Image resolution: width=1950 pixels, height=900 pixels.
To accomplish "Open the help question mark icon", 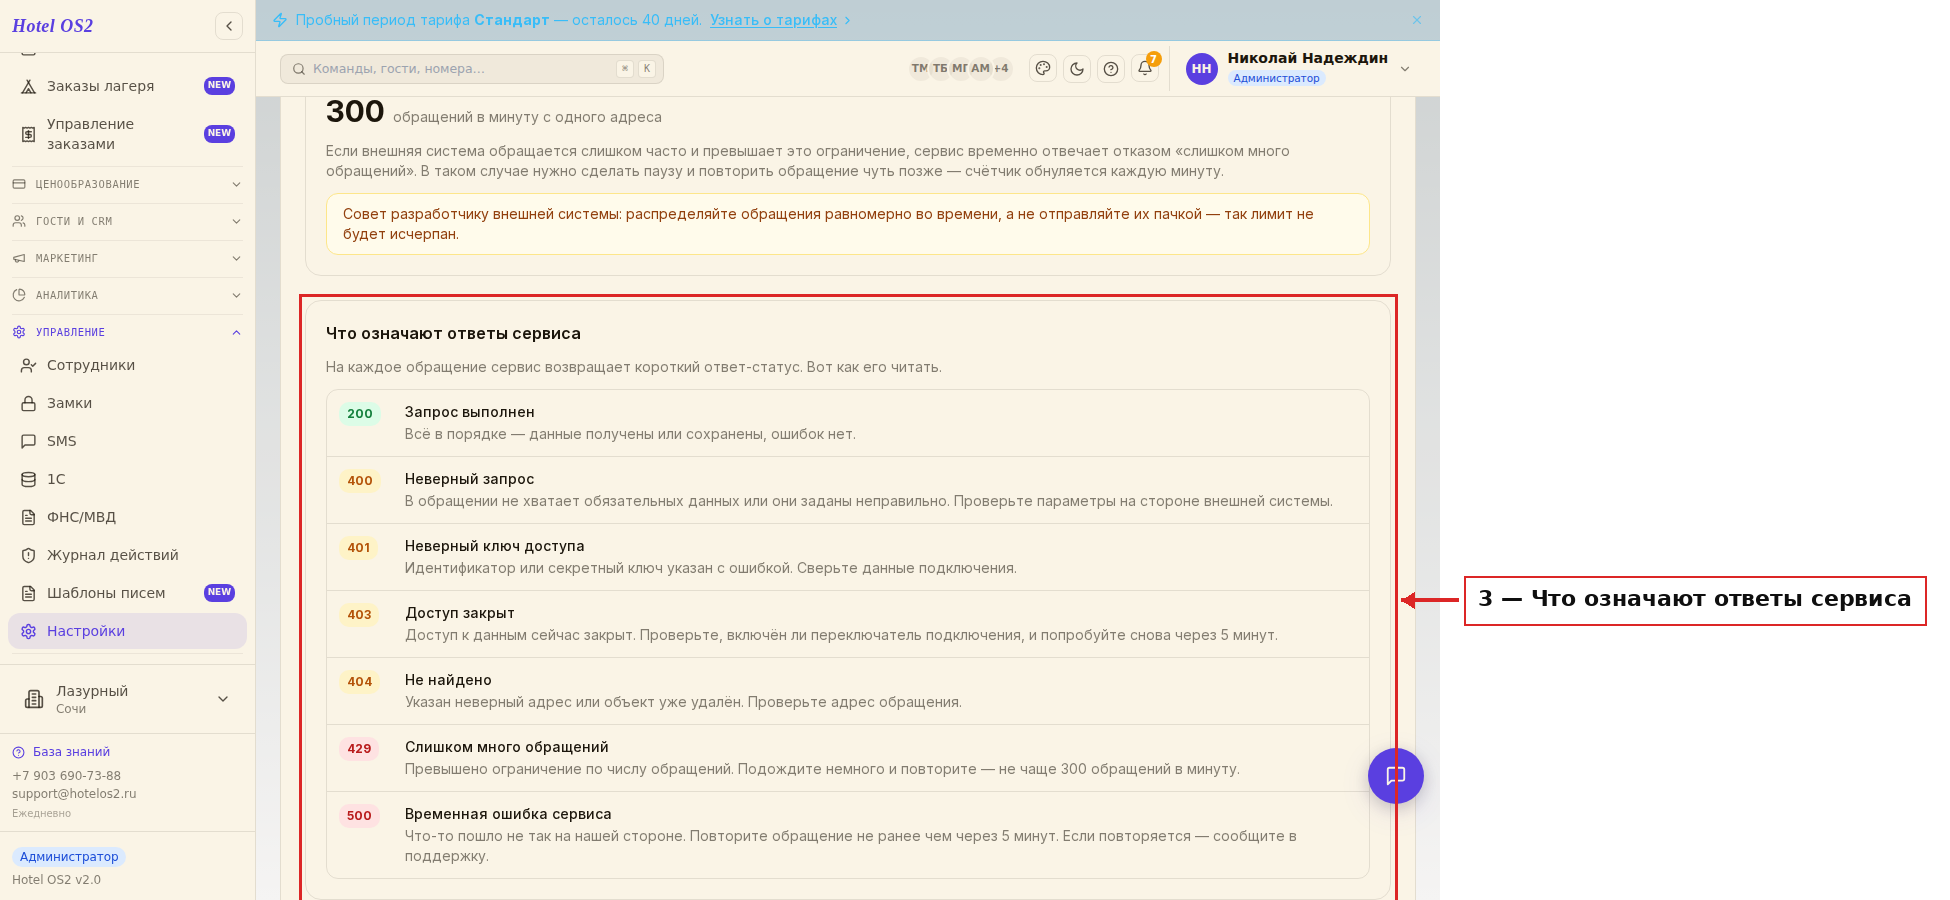I will [1111, 69].
